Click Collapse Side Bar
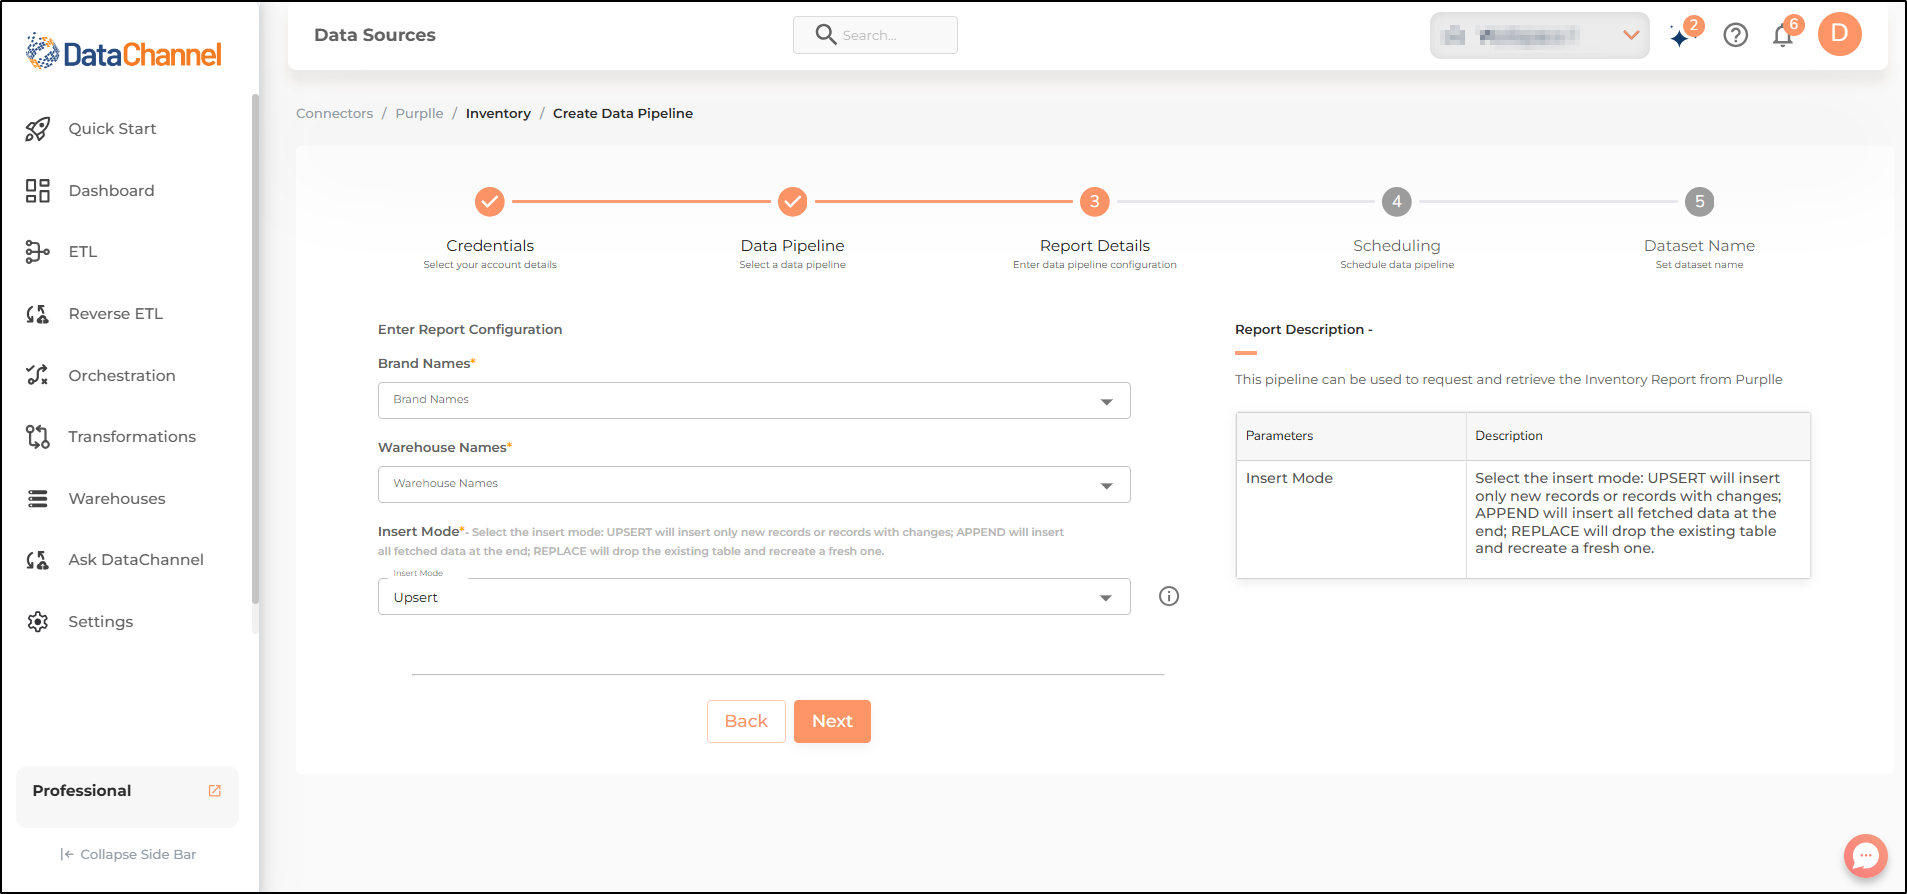Screen dimensions: 1907x894 pyautogui.click(x=128, y=855)
